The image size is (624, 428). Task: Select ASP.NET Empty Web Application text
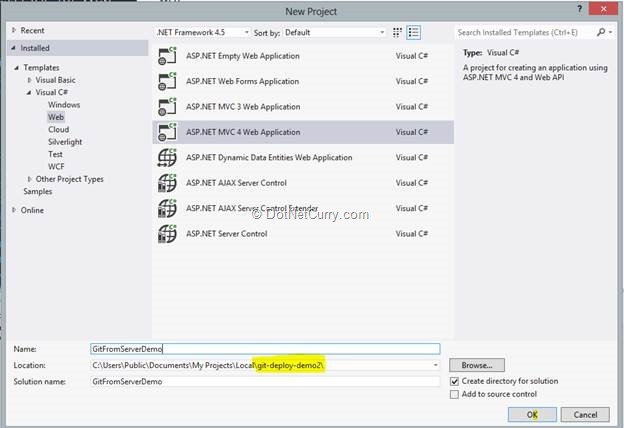click(243, 56)
